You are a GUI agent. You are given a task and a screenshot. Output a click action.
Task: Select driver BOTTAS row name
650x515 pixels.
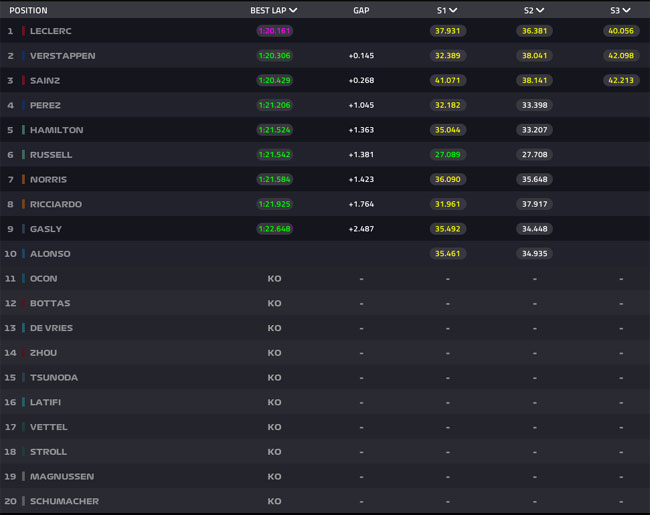coord(50,303)
